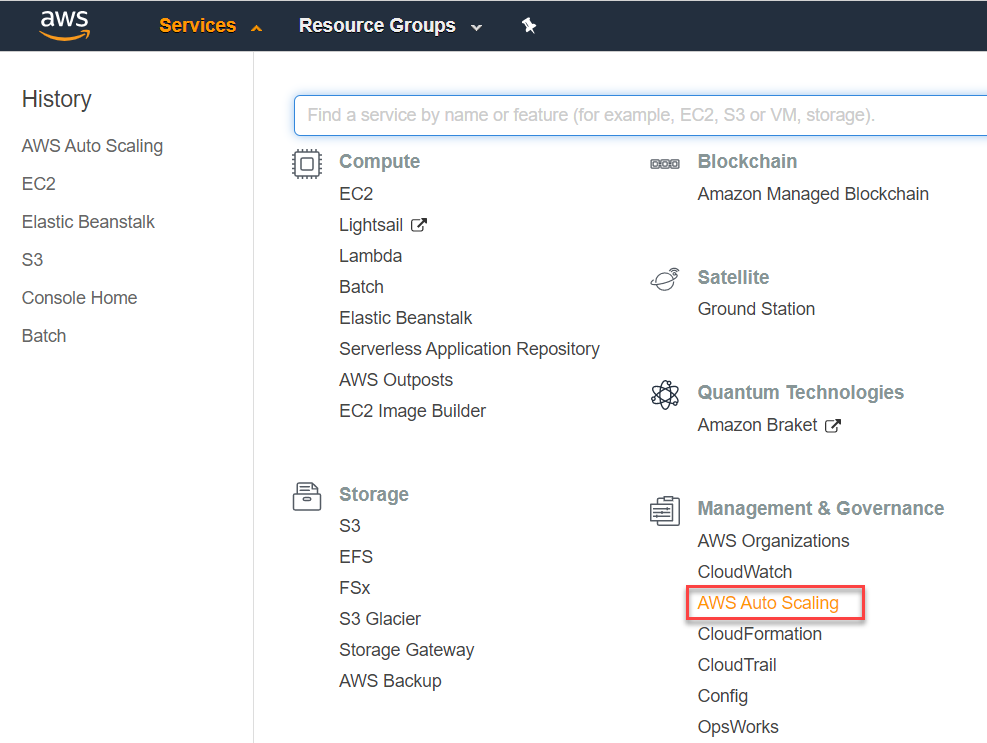Open EC2 from the History list
987x743 pixels.
click(39, 184)
